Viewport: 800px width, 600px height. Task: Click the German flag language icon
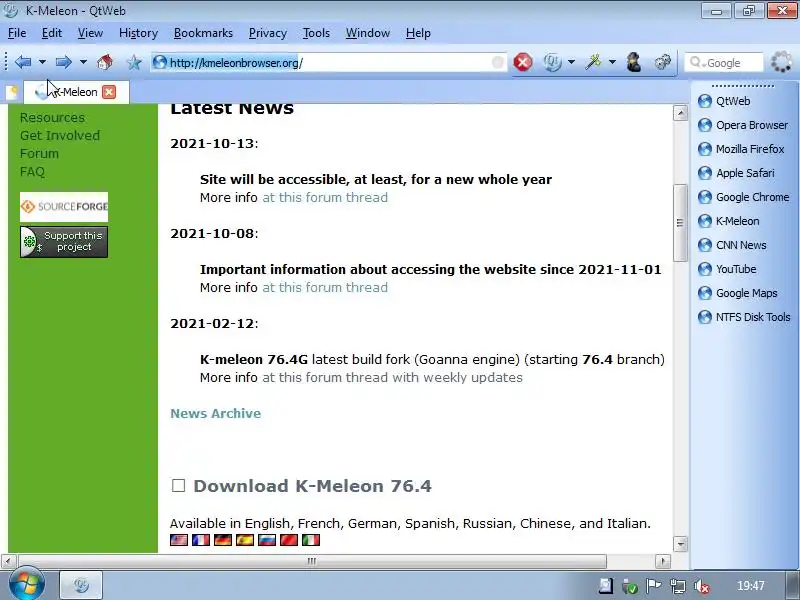pyautogui.click(x=222, y=540)
